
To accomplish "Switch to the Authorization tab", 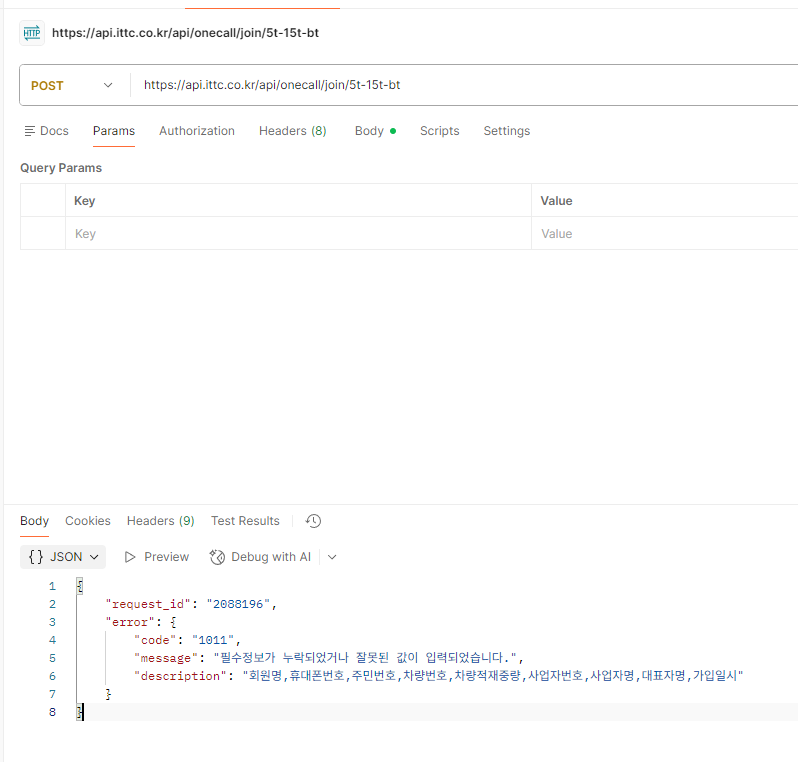I will coord(196,131).
